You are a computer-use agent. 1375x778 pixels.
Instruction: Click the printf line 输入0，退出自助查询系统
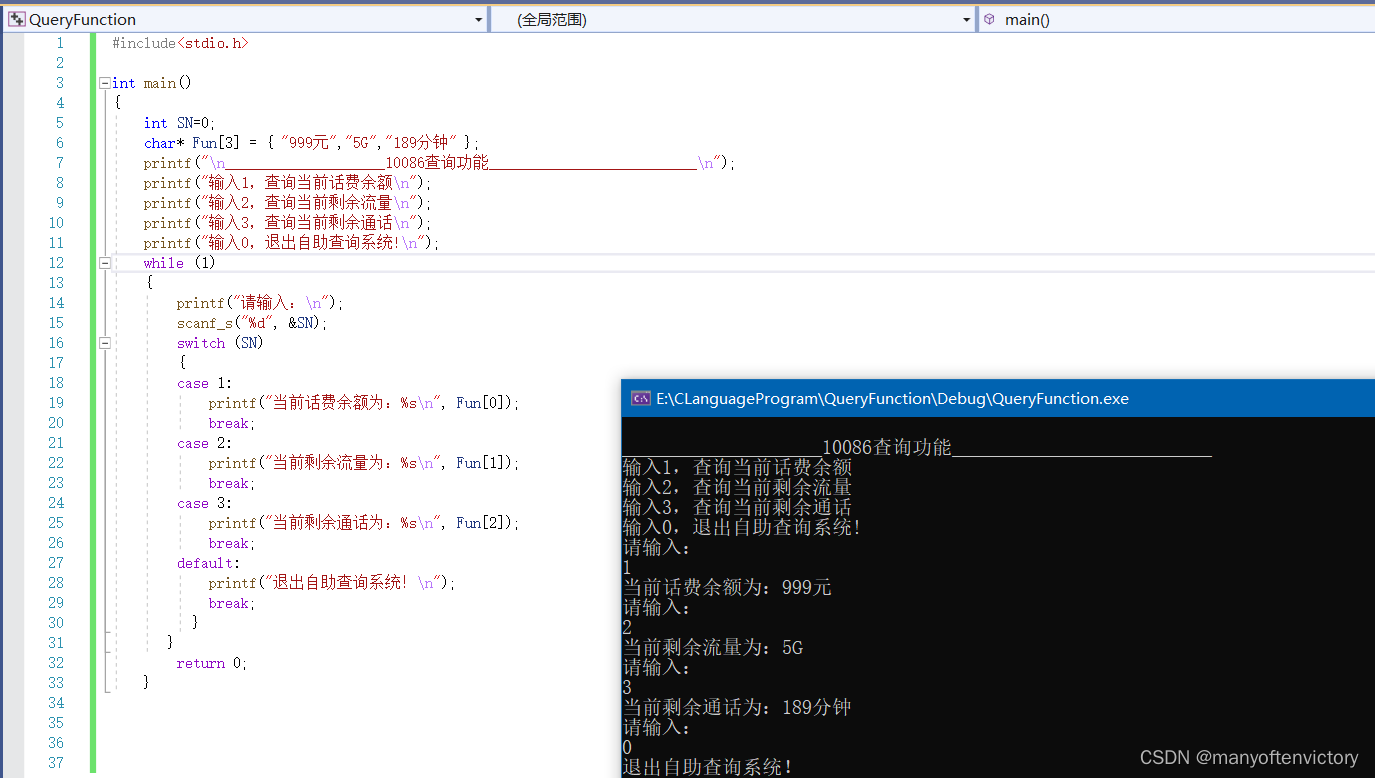coord(291,243)
